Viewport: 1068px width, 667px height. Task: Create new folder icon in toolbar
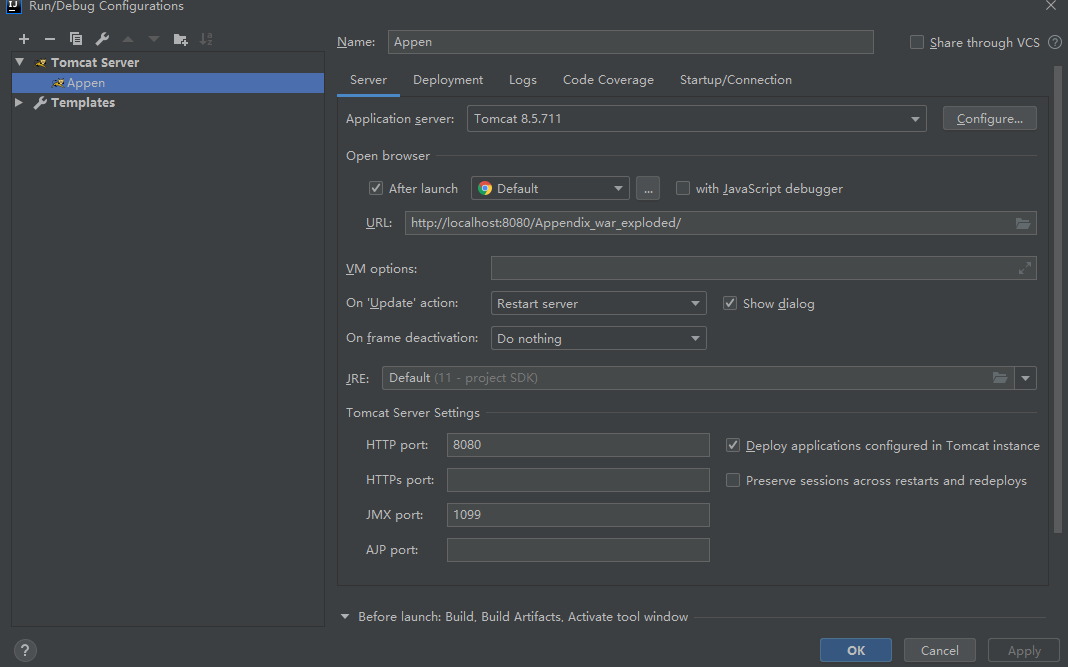[180, 39]
